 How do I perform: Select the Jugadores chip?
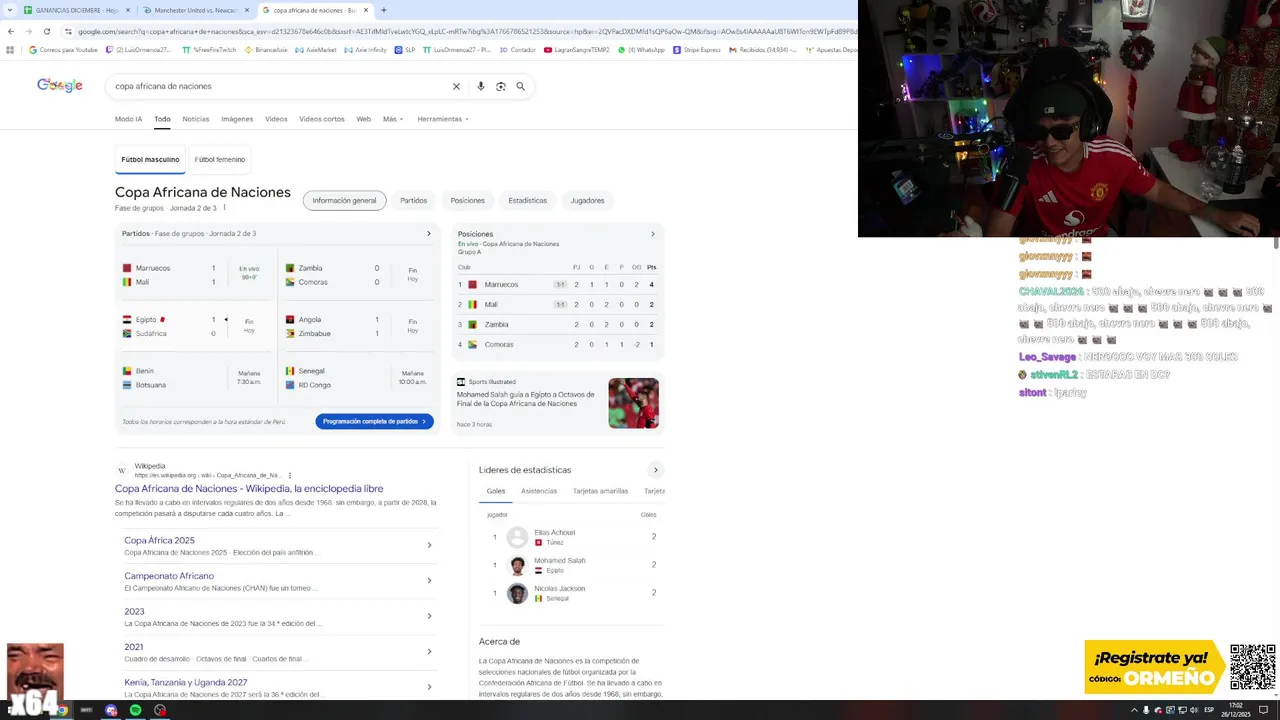click(587, 200)
